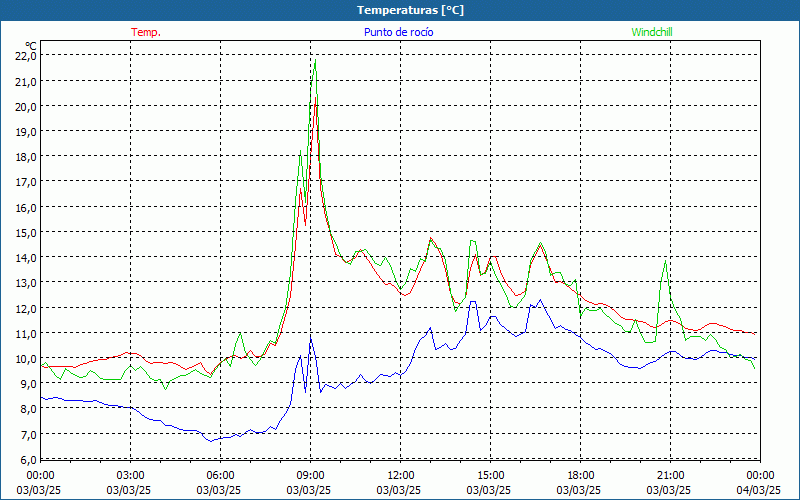Screen dimensions: 800x500
Task: Click the 15:00 time axis label
Action: 490,475
